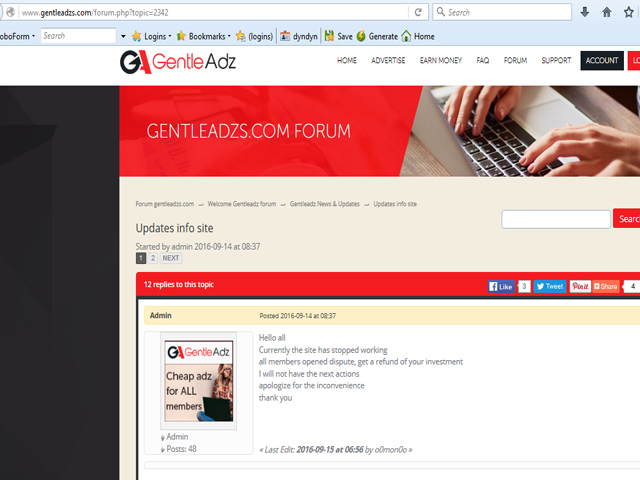The image size is (640, 480).
Task: Click Updates info site breadcrumb
Action: [x=395, y=204]
